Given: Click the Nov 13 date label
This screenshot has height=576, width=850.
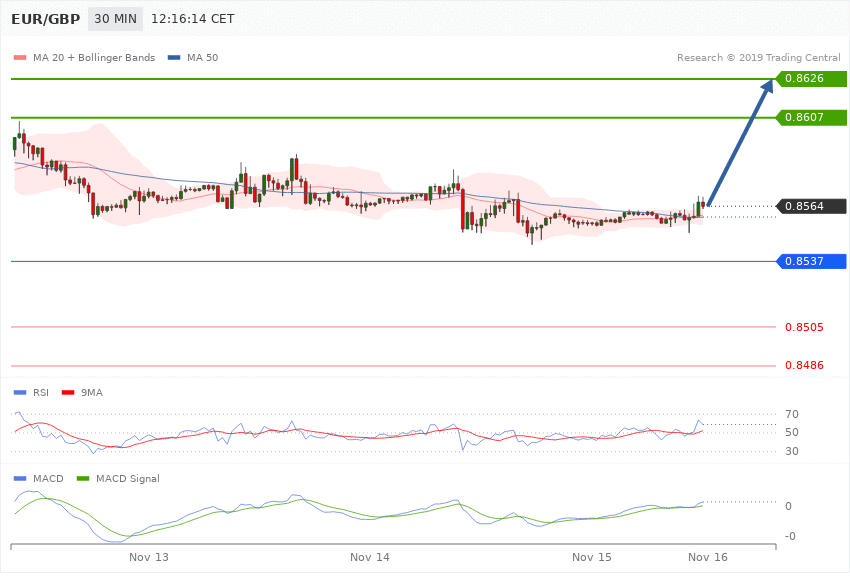Looking at the screenshot, I should (x=149, y=558).
